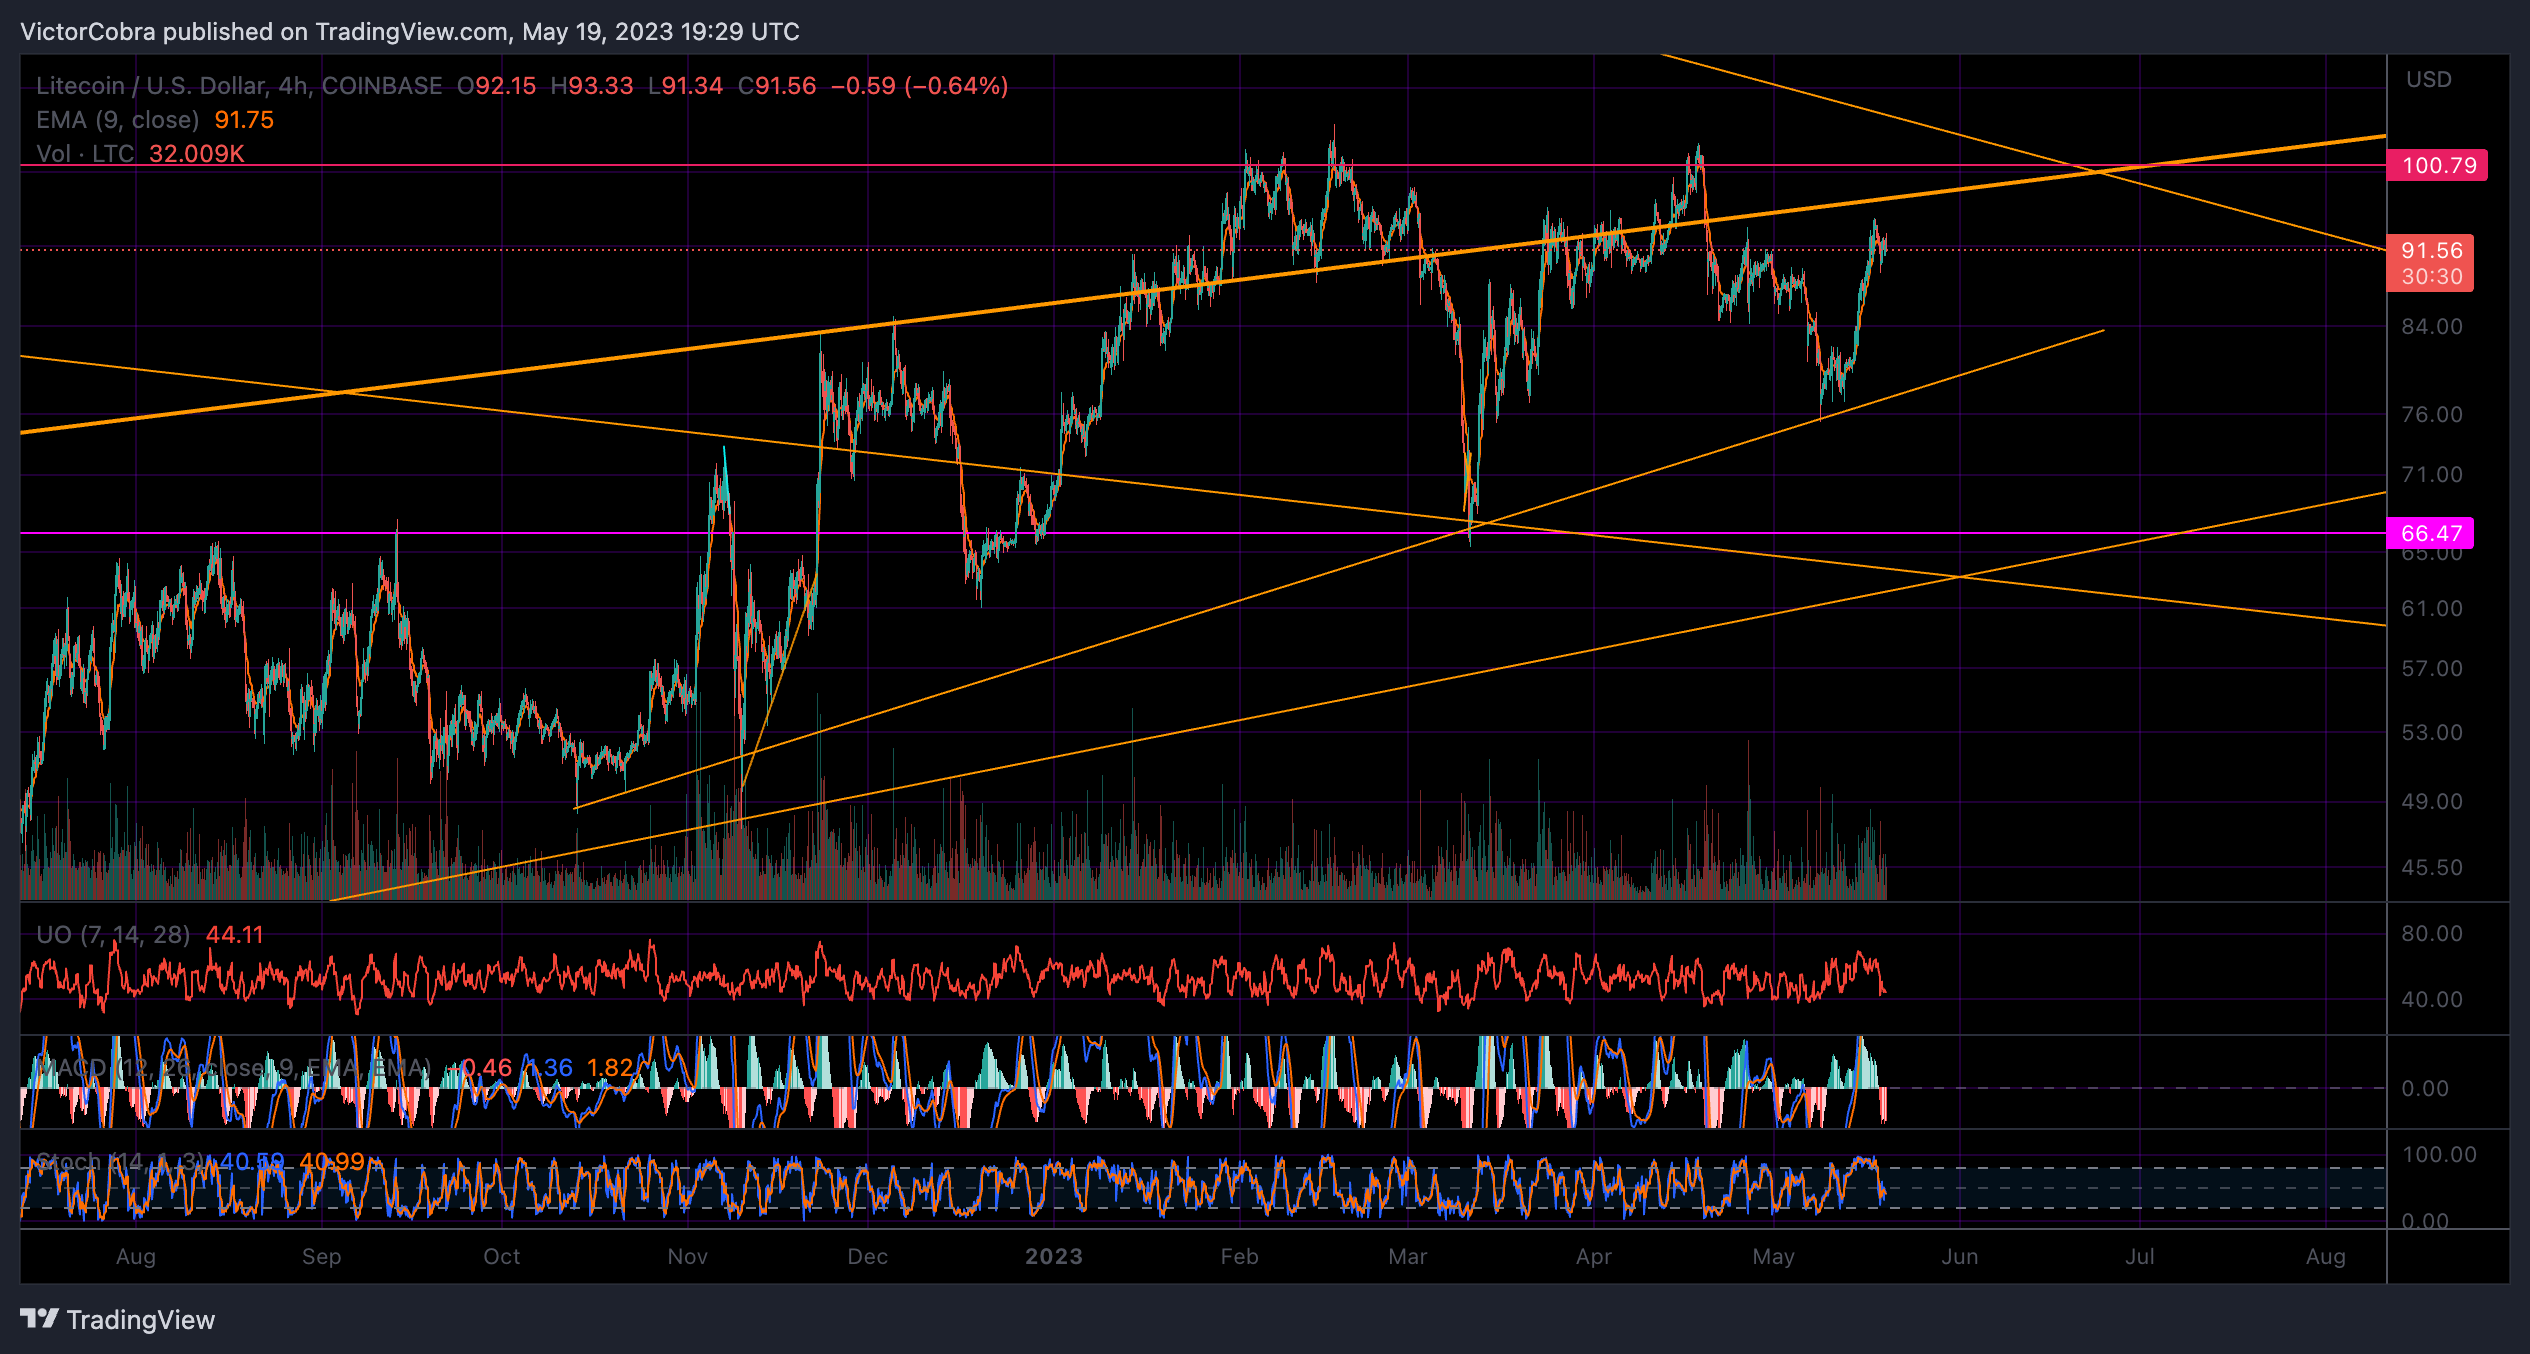Click the Jul label on time axis

pos(2140,1257)
